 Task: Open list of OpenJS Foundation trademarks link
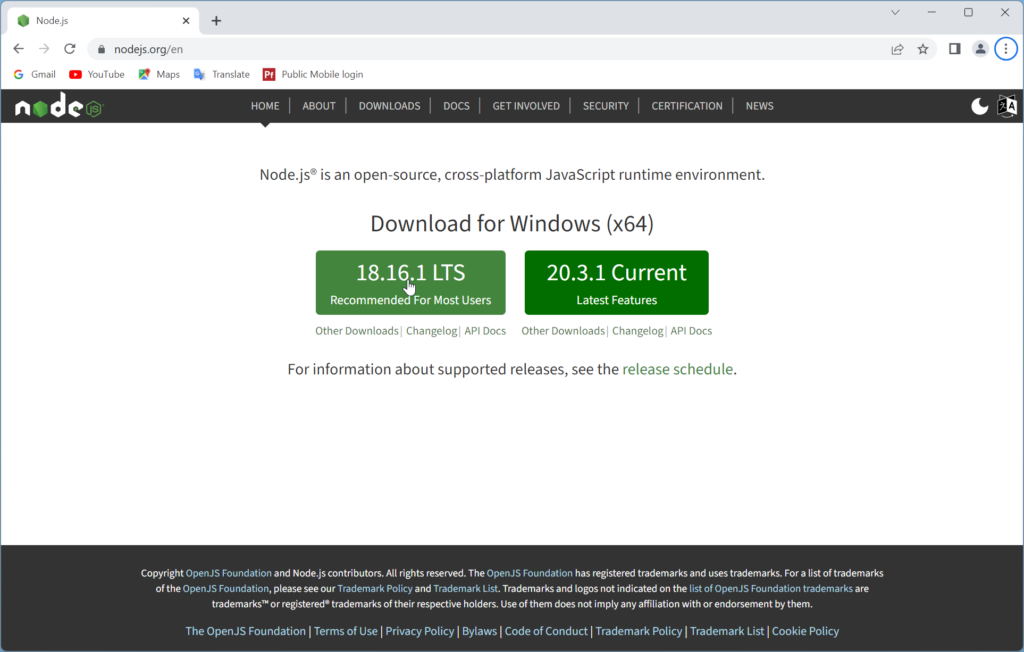click(x=771, y=589)
